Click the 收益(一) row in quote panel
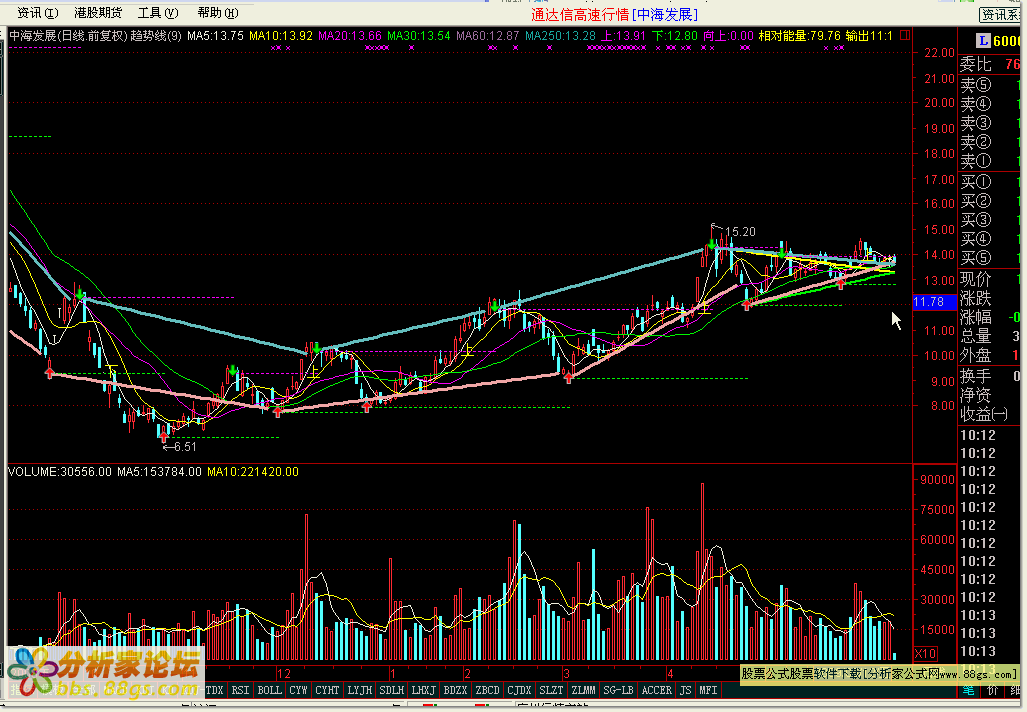Screen dimensions: 1027x712 tap(990, 414)
